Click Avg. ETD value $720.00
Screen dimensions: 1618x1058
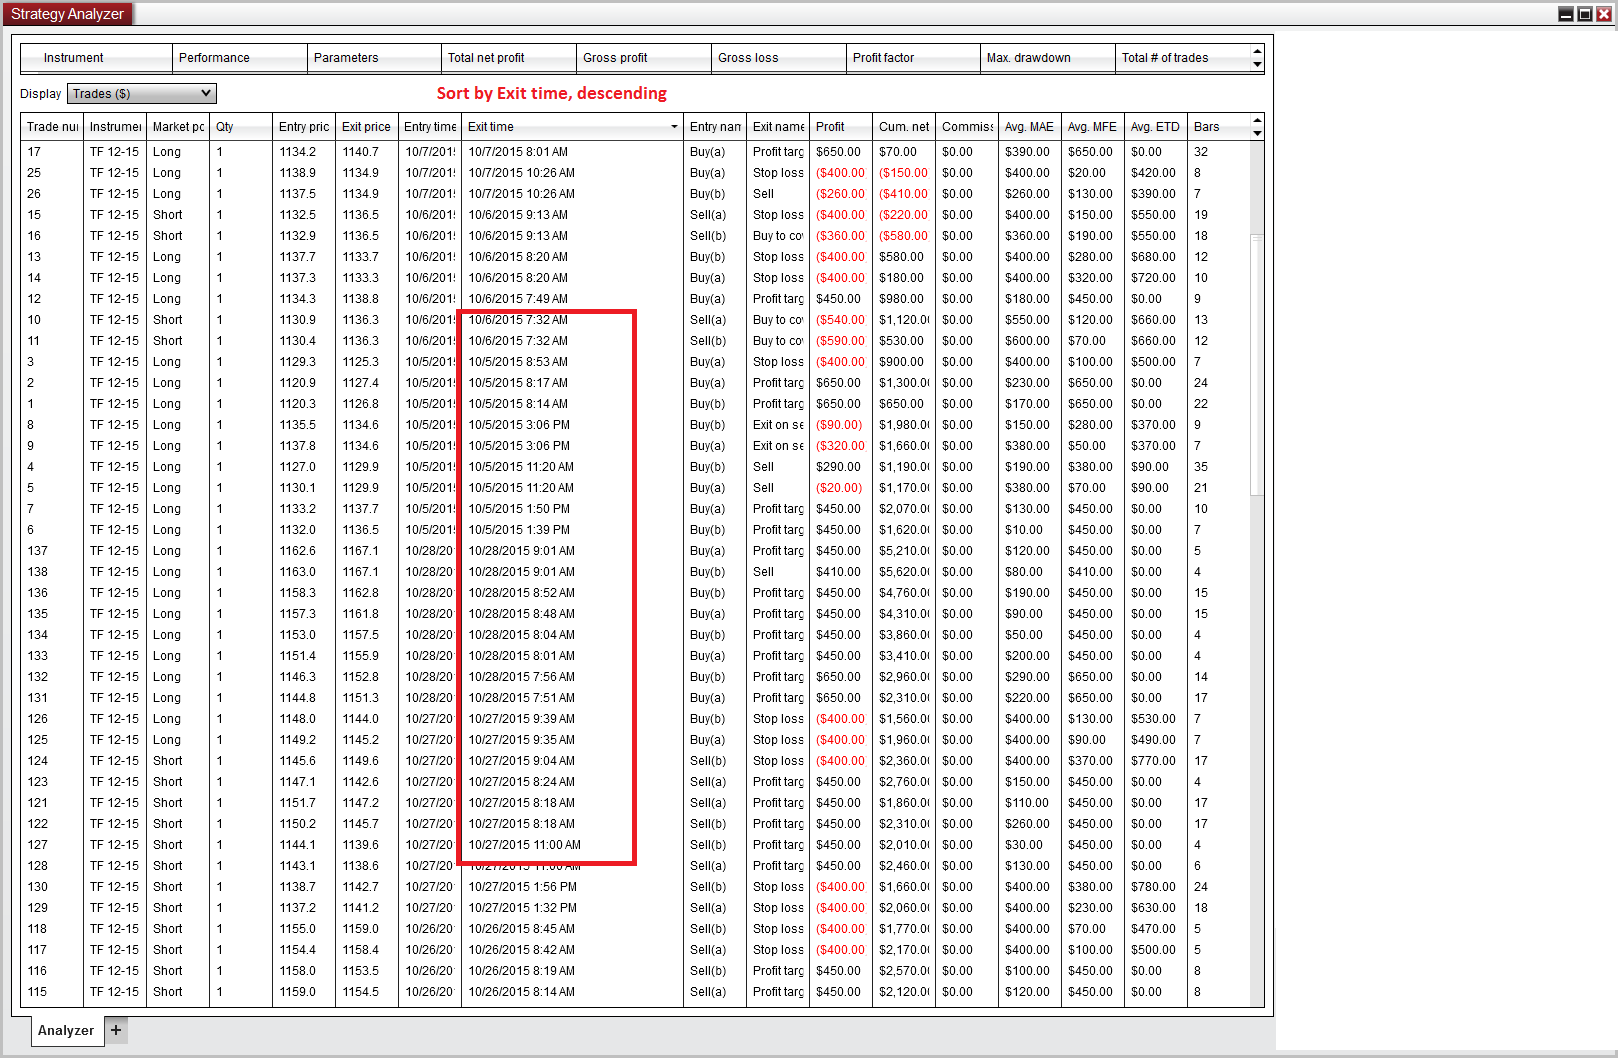click(1156, 278)
